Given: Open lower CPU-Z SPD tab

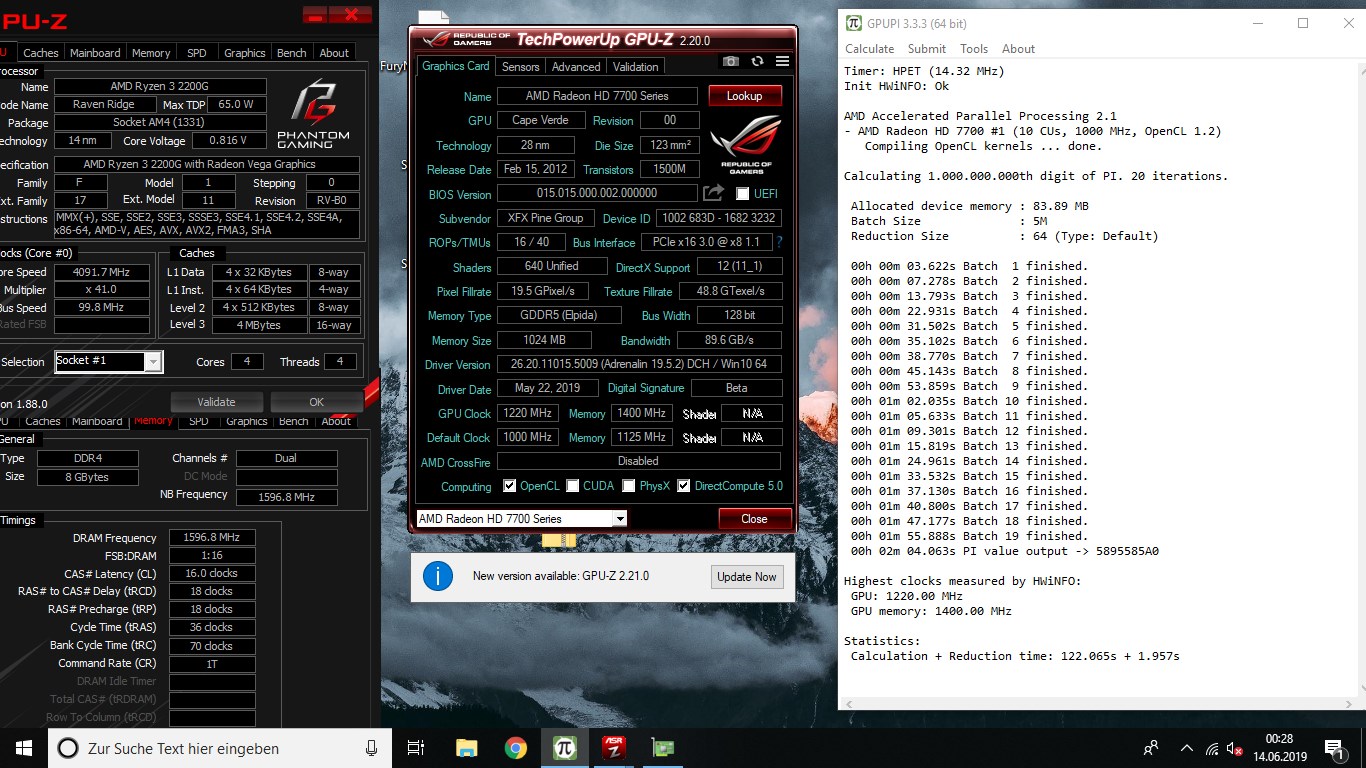Looking at the screenshot, I should coord(199,421).
